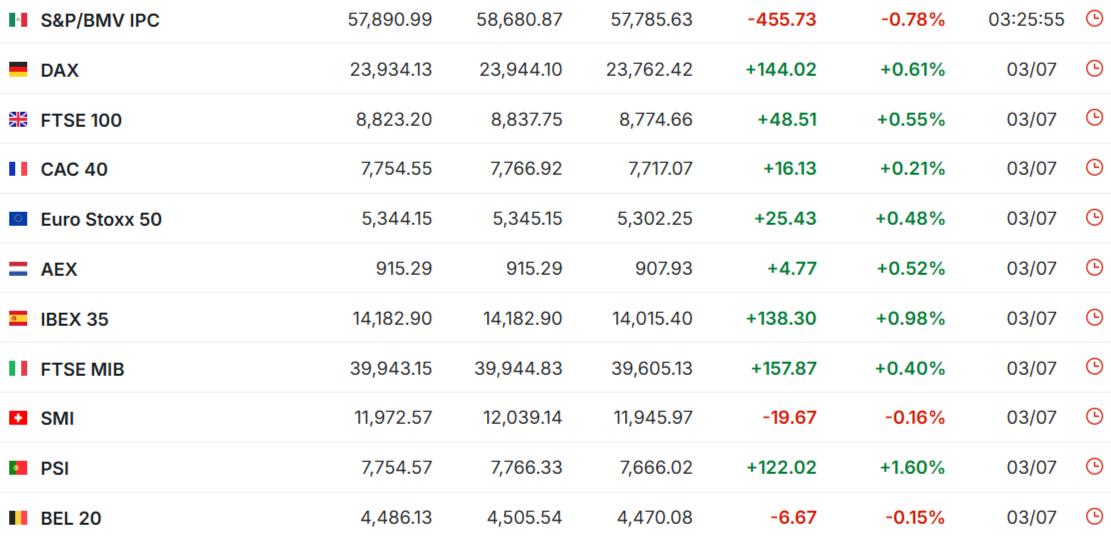Click the Swiss flag icon beside SMI
This screenshot has height=539, width=1111.
[18, 419]
